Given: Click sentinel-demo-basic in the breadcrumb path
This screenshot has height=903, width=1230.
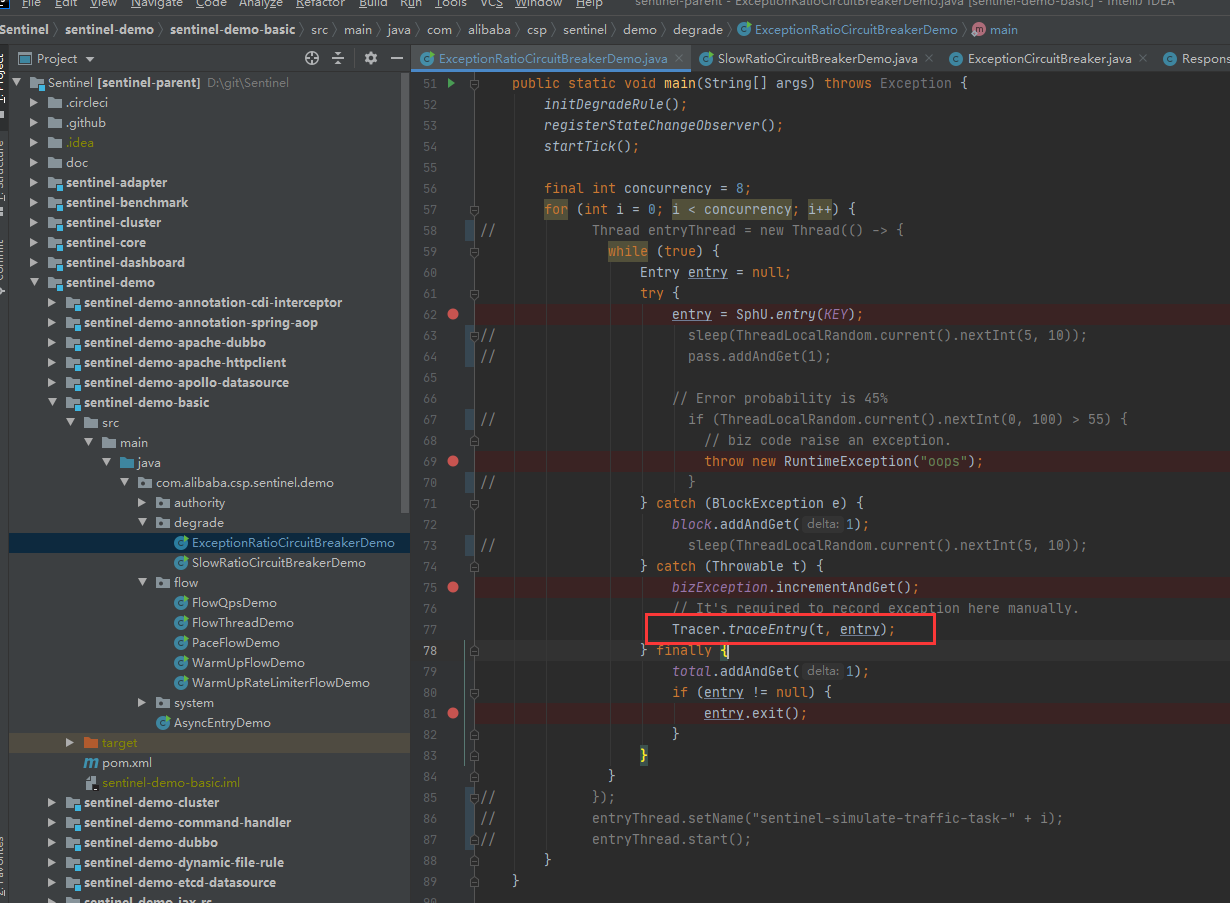Looking at the screenshot, I should [232, 30].
